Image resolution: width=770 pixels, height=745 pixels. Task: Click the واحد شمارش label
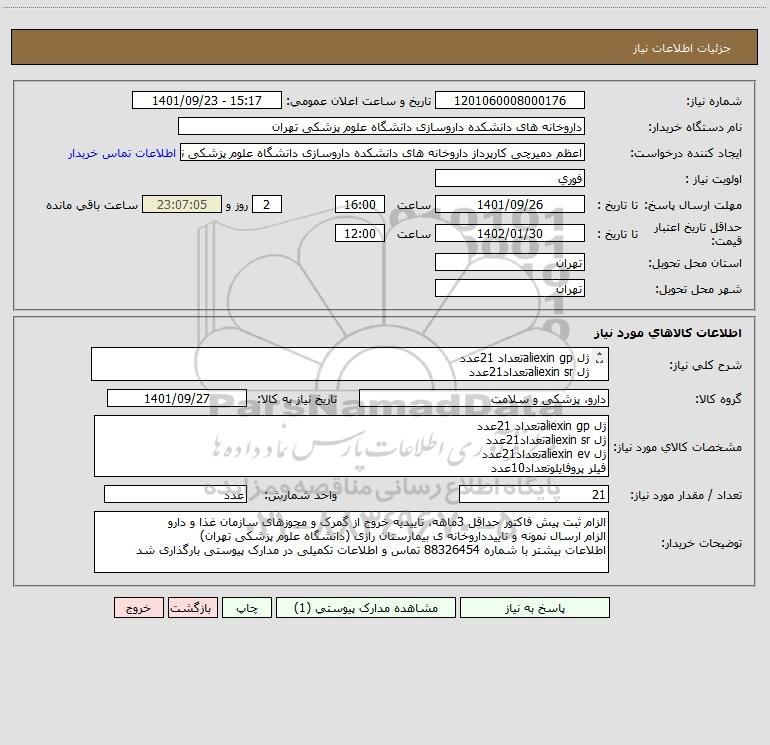tap(301, 495)
